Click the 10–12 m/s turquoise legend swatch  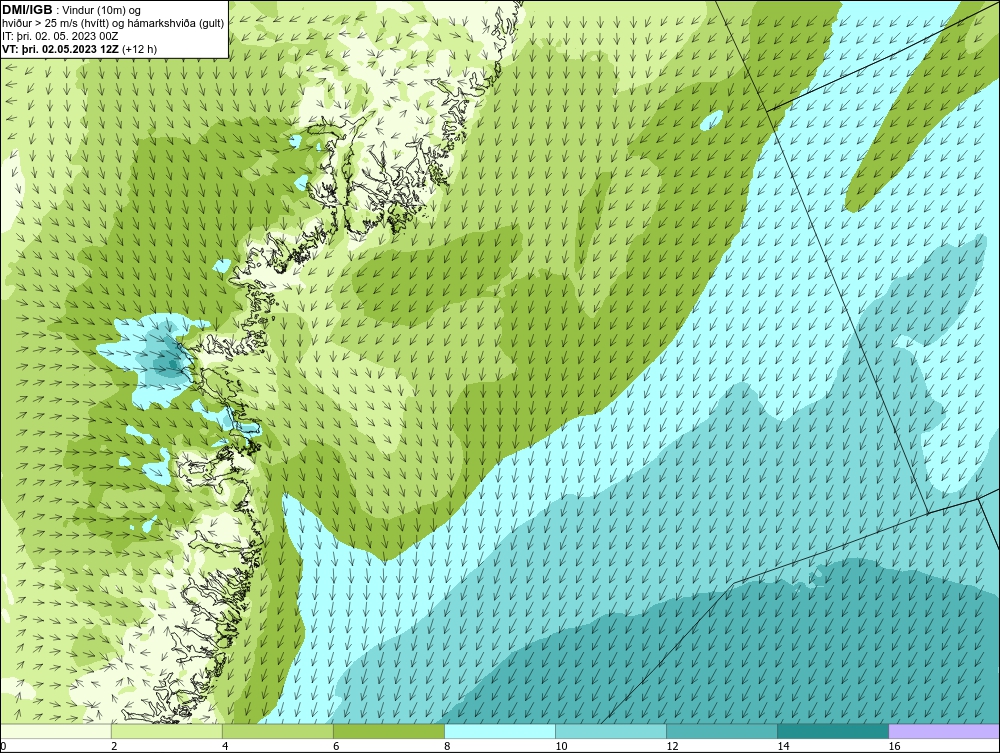(610, 731)
